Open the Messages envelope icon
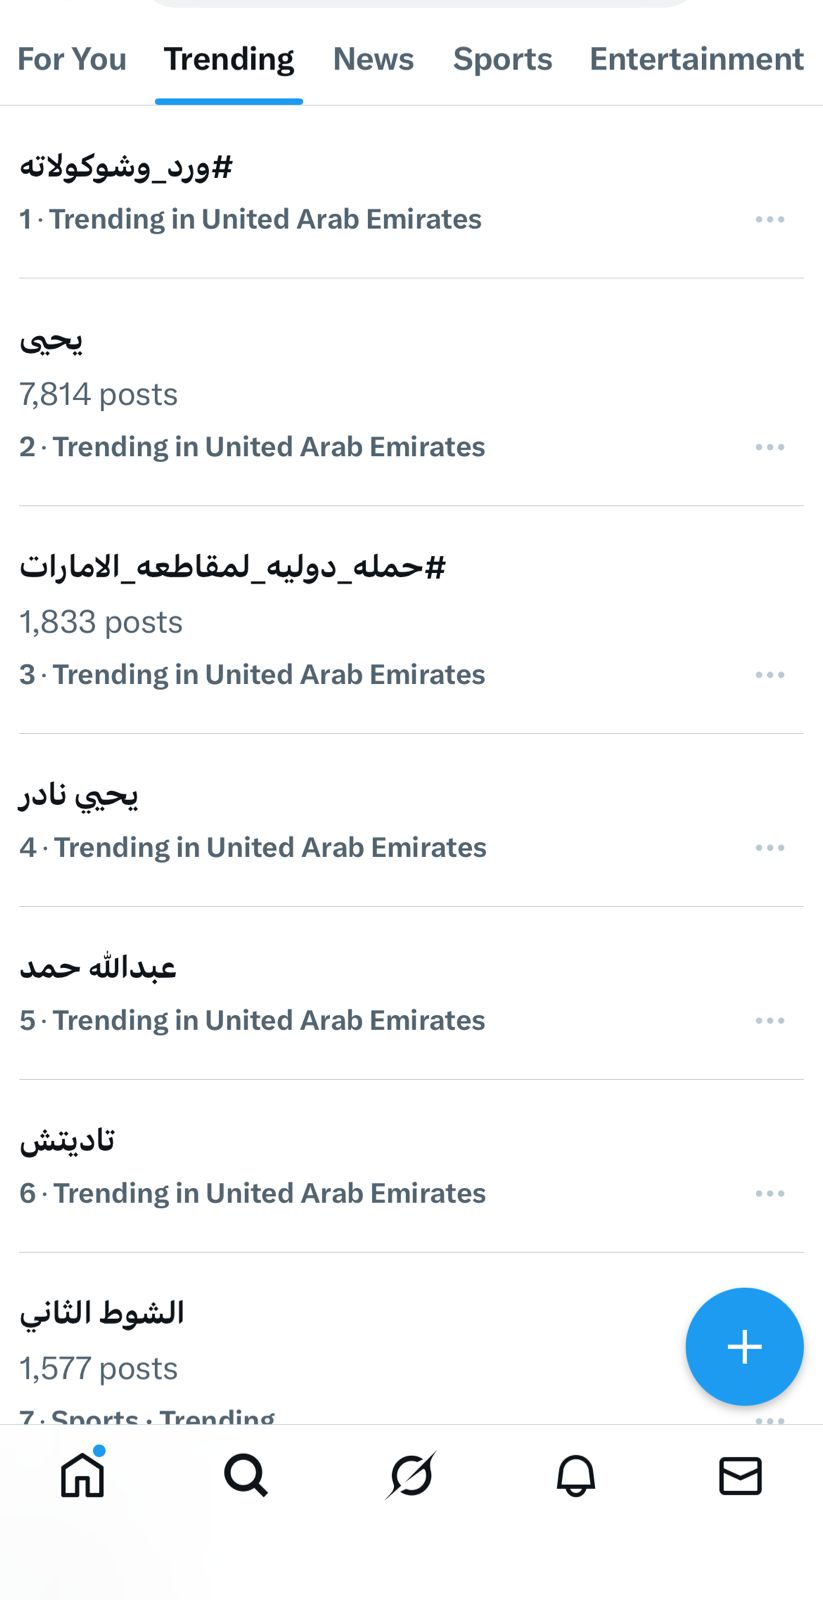This screenshot has height=1600, width=823. coord(740,1475)
